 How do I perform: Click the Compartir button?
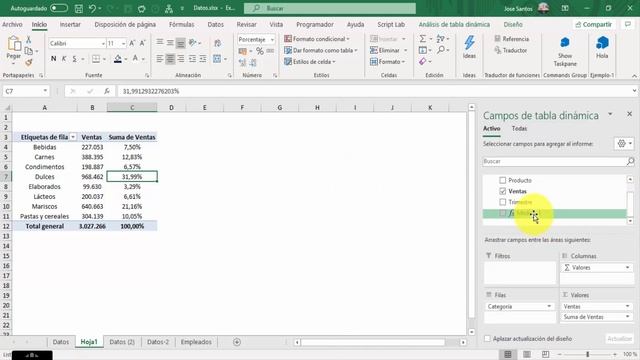[x=593, y=24]
